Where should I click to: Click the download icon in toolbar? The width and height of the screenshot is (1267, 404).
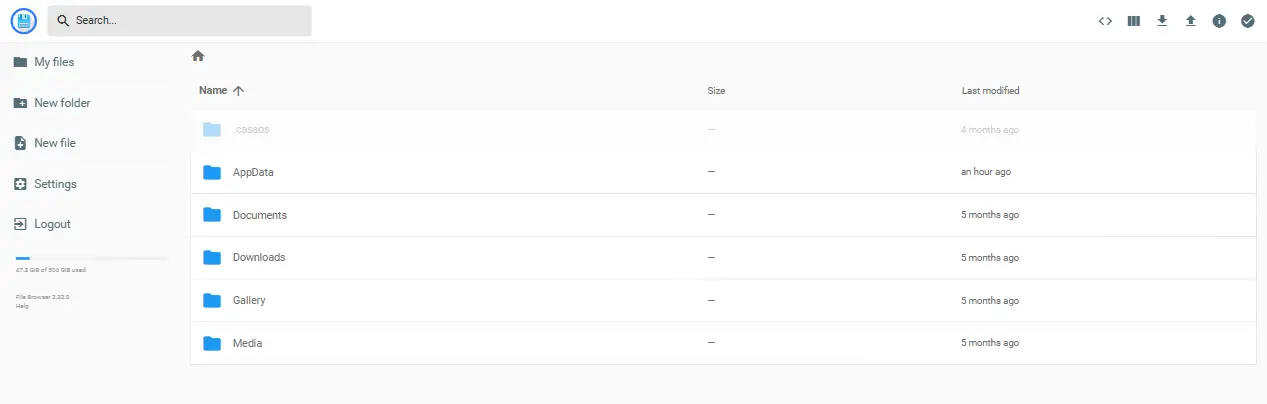tap(1162, 21)
